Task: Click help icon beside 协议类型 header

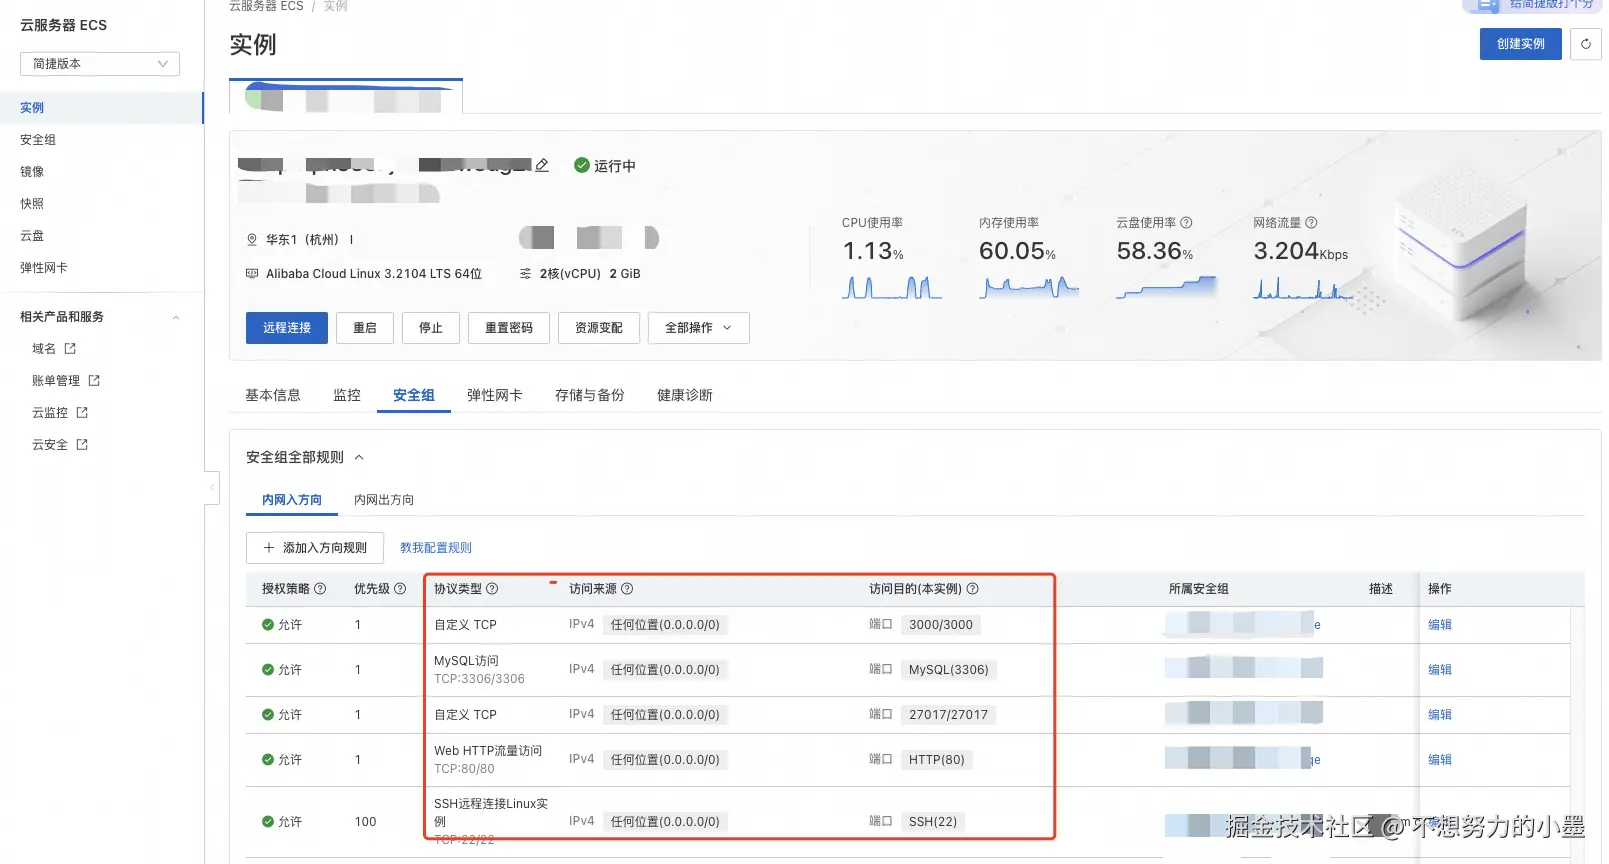Action: [x=492, y=589]
